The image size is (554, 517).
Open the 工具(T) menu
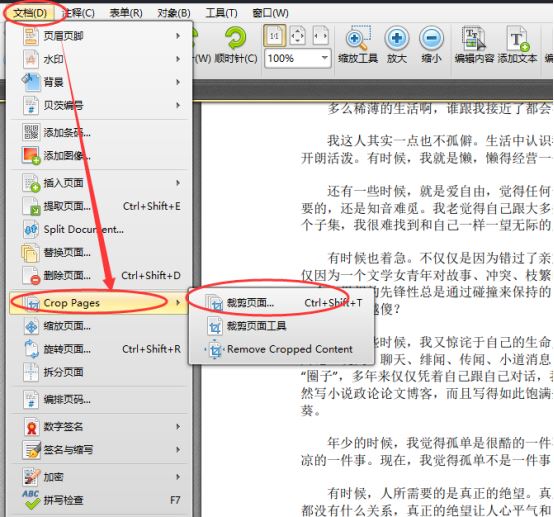[x=222, y=13]
